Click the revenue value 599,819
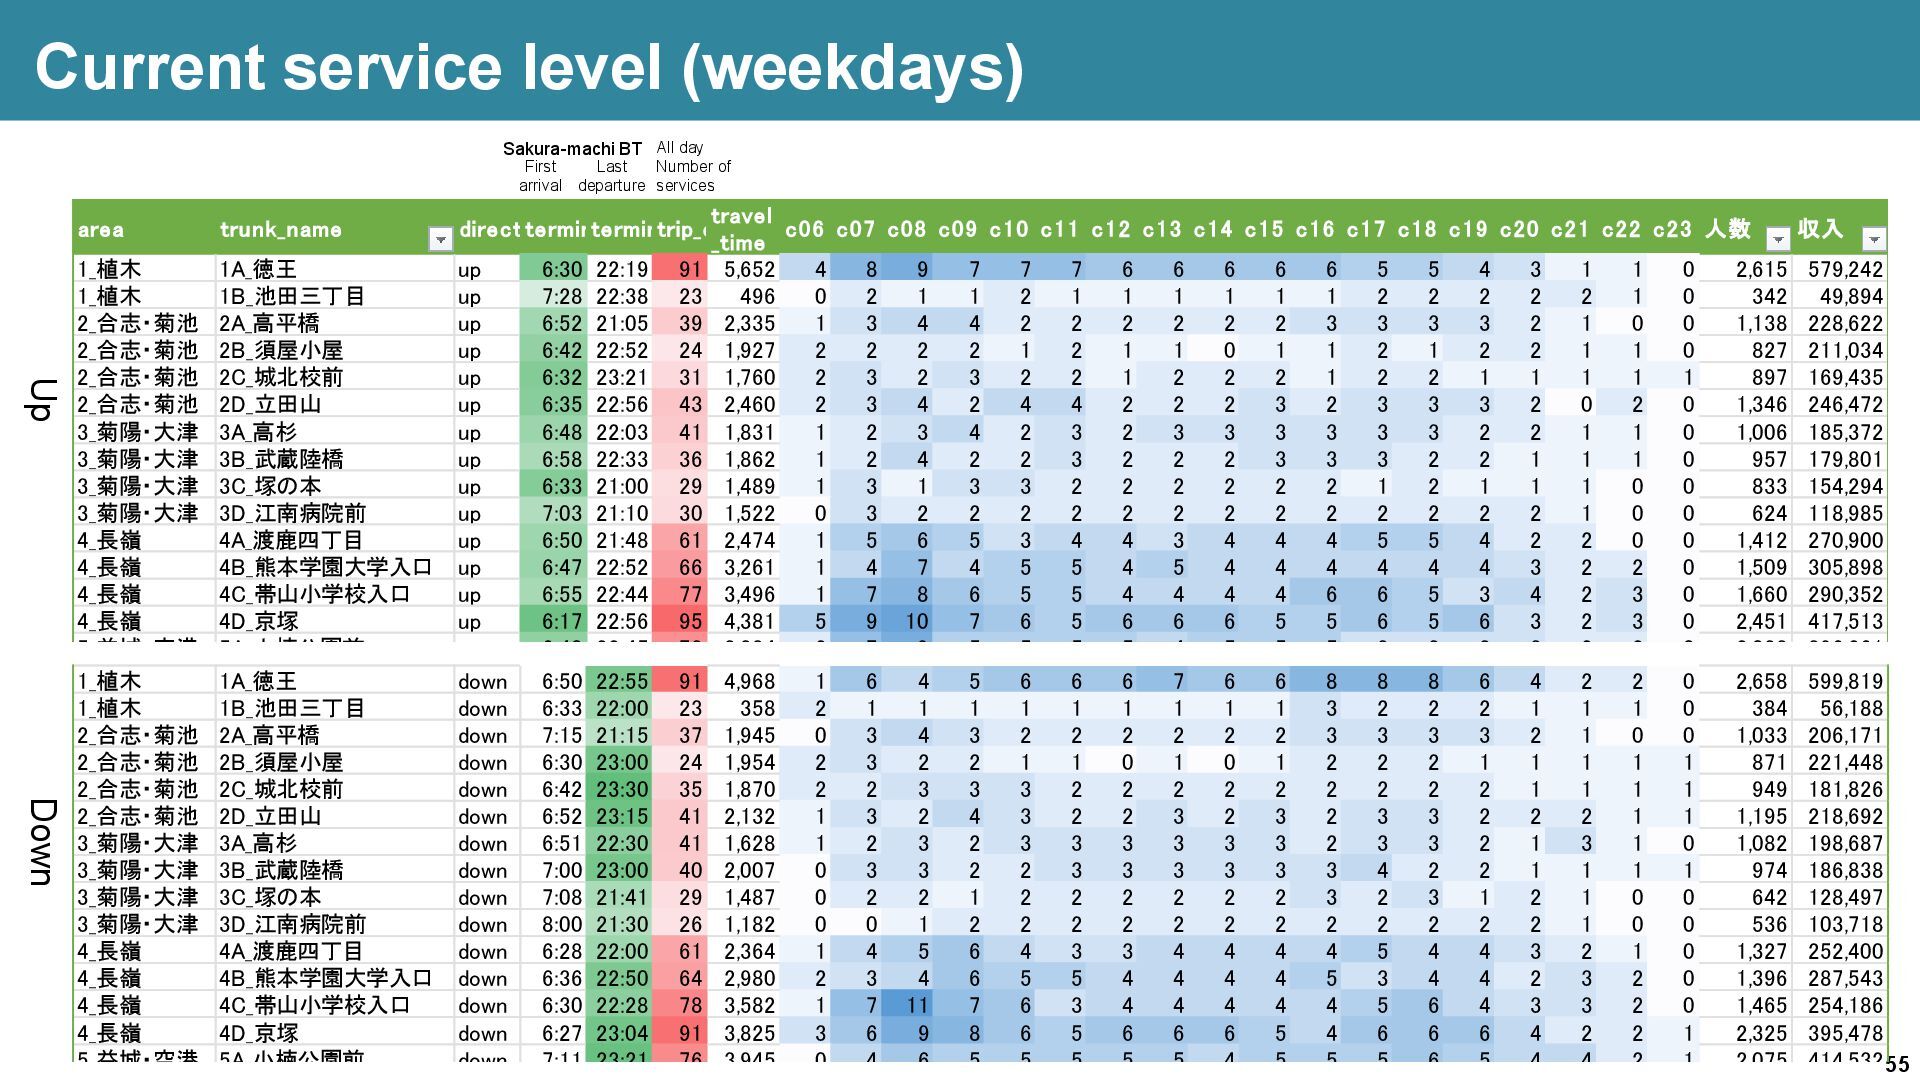The width and height of the screenshot is (1920, 1080). pyautogui.click(x=1844, y=681)
